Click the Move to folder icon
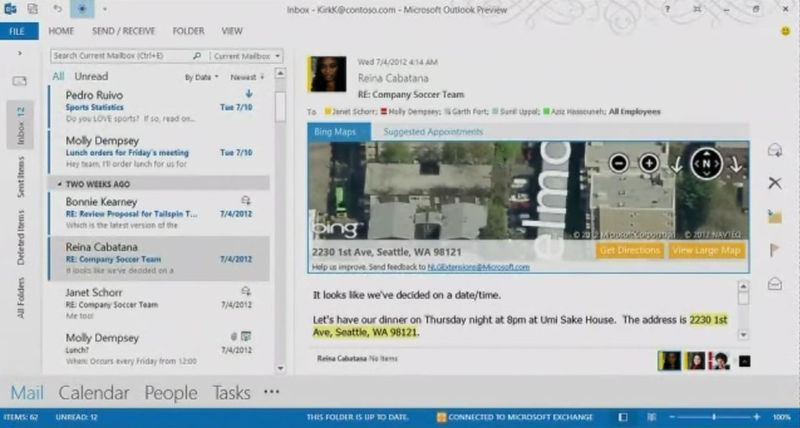The image size is (800, 428). point(774,216)
